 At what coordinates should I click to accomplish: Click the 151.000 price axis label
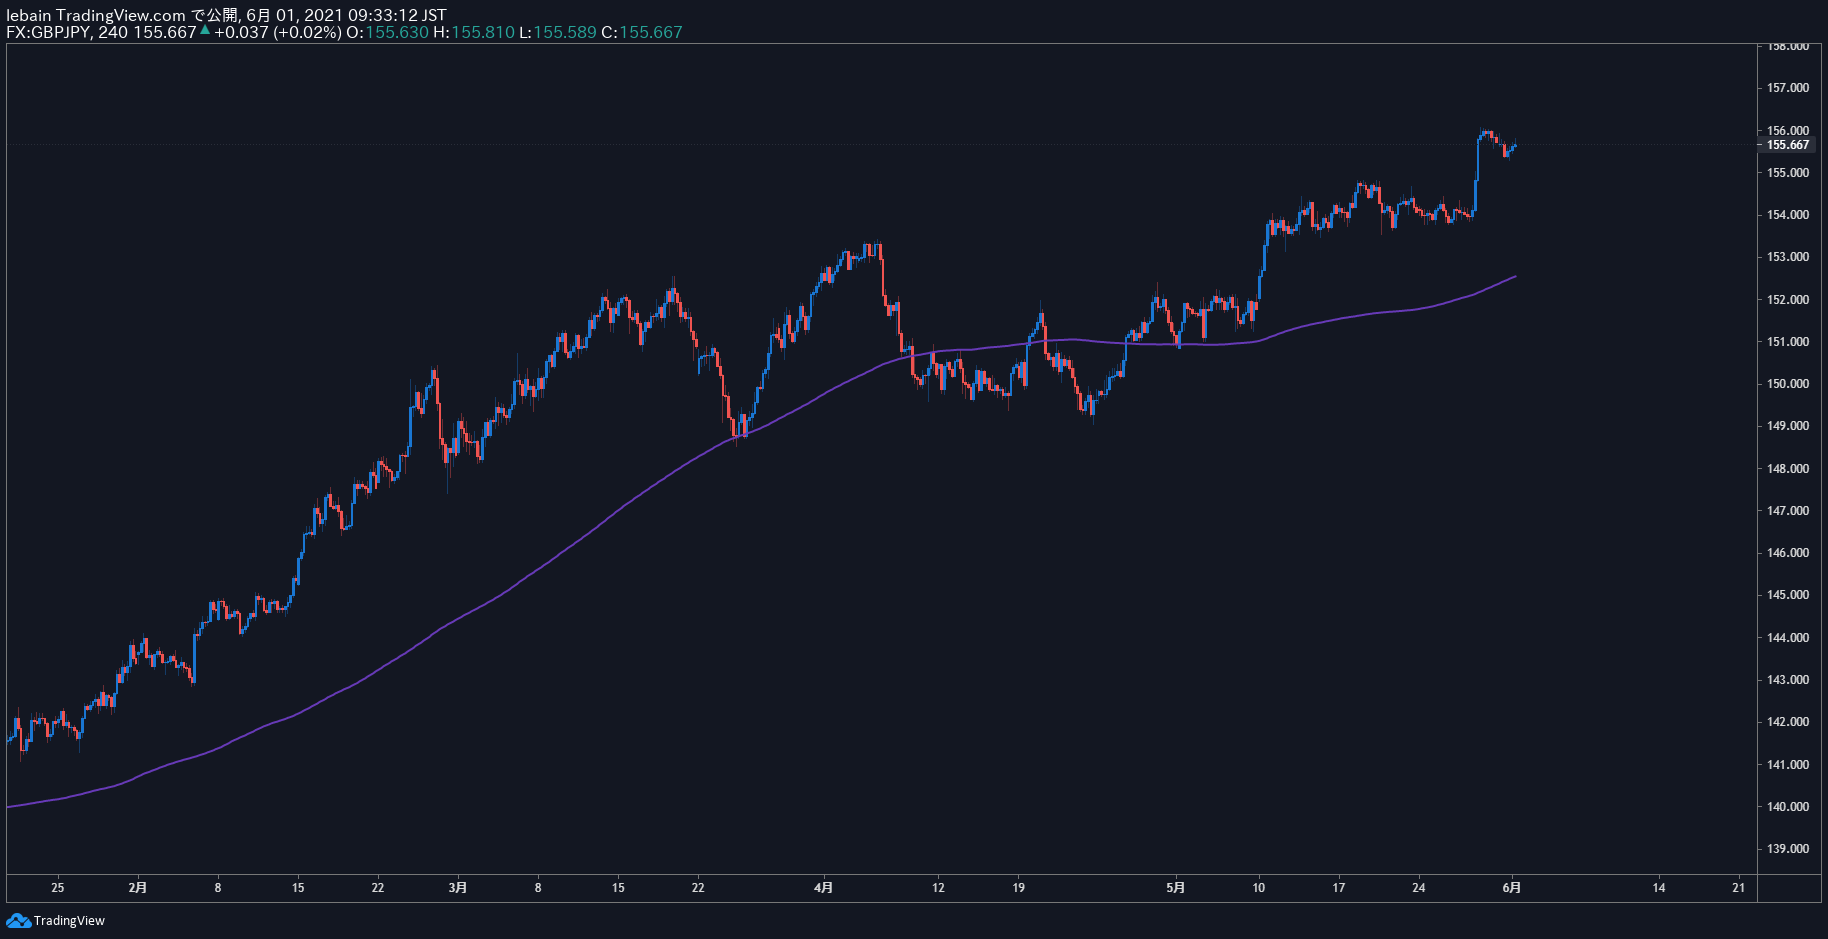click(x=1788, y=342)
